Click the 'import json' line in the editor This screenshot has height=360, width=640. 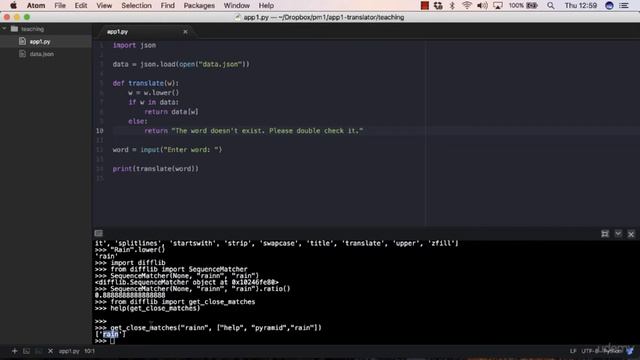pos(134,45)
